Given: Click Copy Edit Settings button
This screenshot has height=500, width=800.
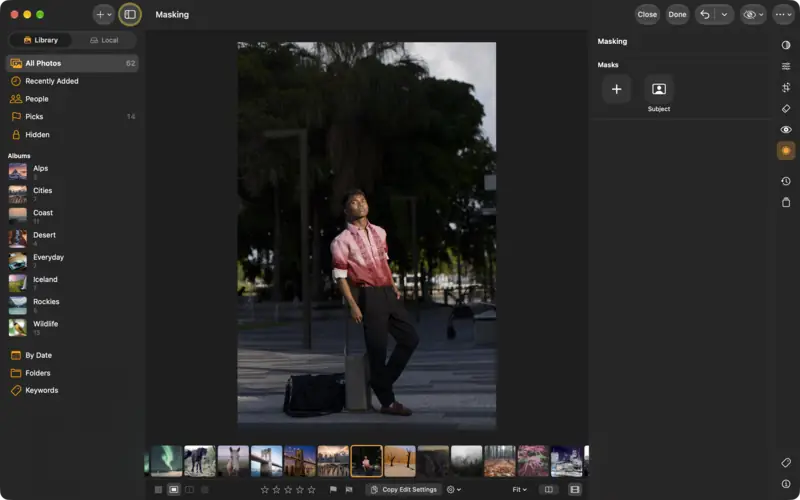Looking at the screenshot, I should 404,490.
